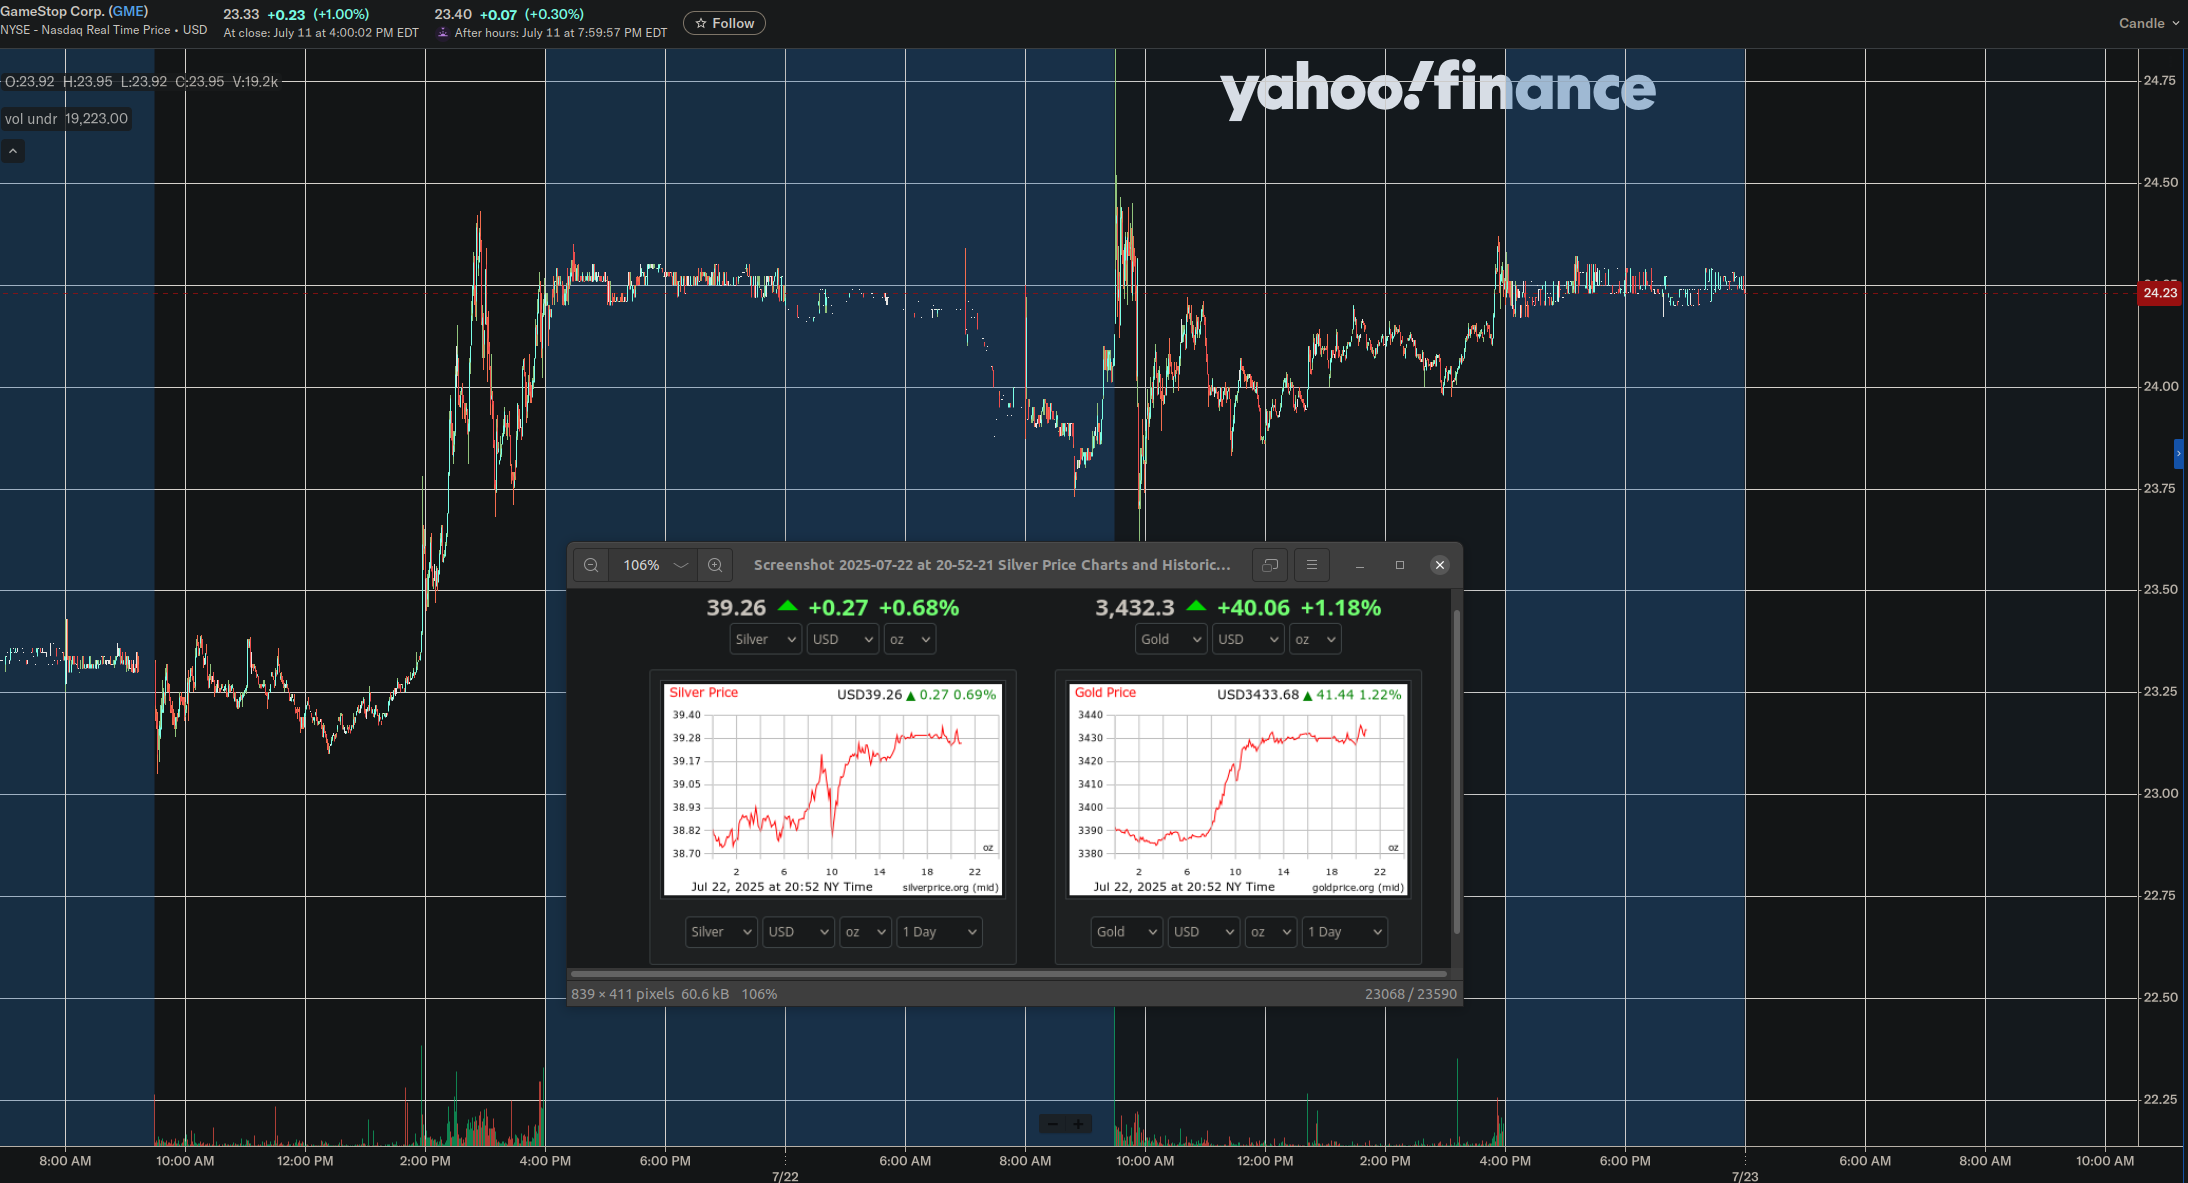Click the image viewer window-copy toolbar icon
The width and height of the screenshot is (2188, 1183).
tap(1270, 565)
